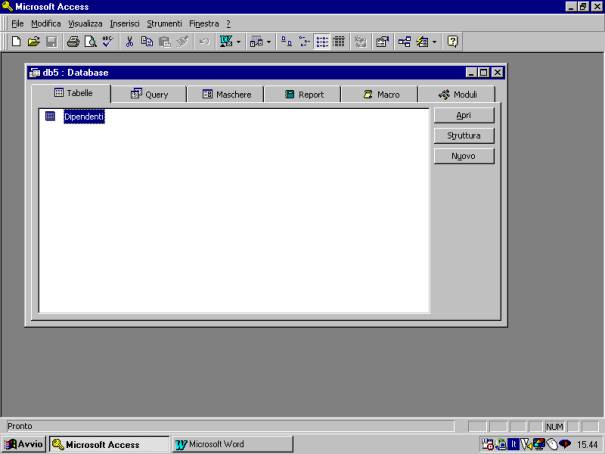Click the Pronto status bar text

[20, 426]
